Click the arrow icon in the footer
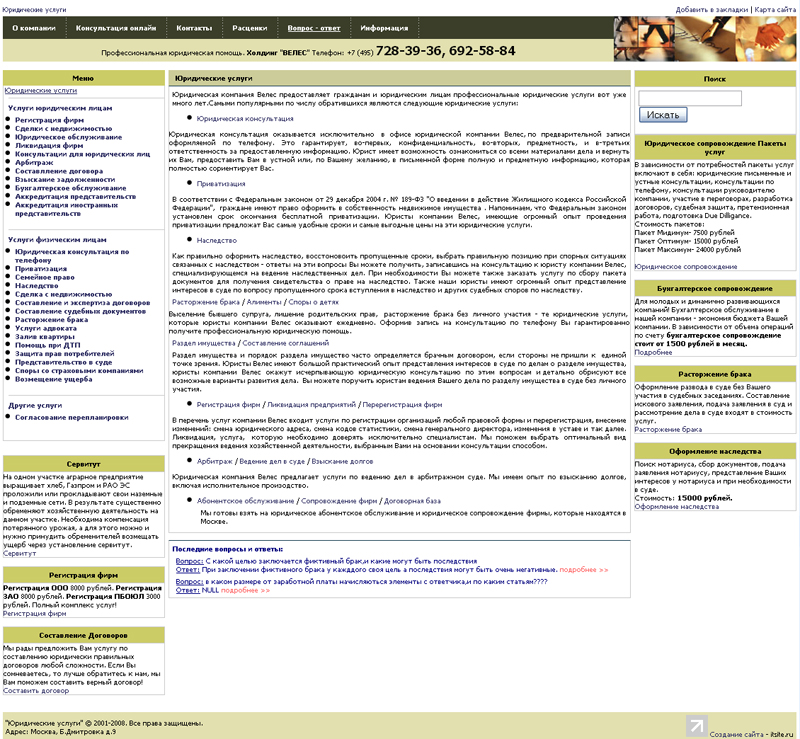 pos(696,726)
